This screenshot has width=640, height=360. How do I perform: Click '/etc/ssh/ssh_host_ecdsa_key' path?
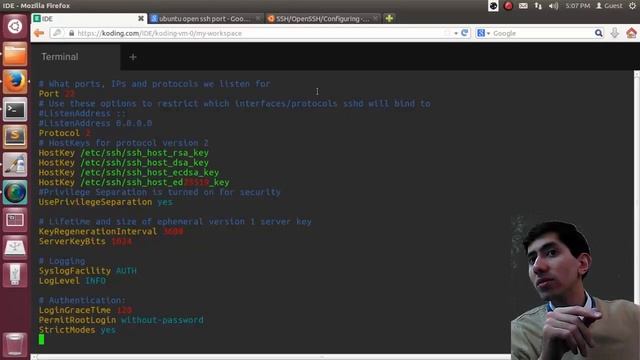150,172
